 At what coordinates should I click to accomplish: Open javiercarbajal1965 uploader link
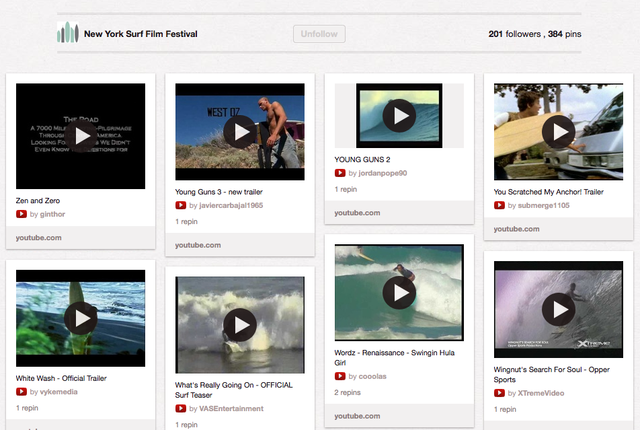pyautogui.click(x=231, y=205)
